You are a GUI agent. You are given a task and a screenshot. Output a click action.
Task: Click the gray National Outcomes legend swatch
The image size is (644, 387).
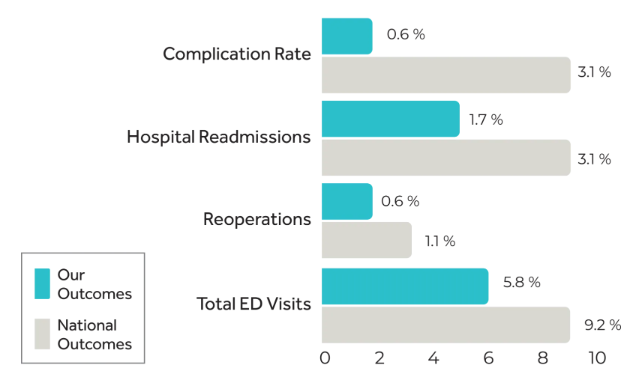coord(42,334)
